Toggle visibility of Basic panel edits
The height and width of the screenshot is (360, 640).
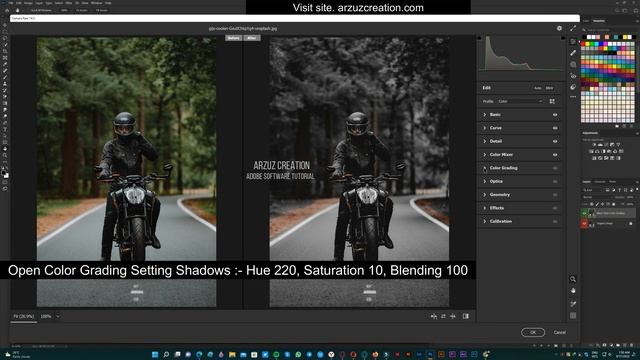(x=555, y=115)
